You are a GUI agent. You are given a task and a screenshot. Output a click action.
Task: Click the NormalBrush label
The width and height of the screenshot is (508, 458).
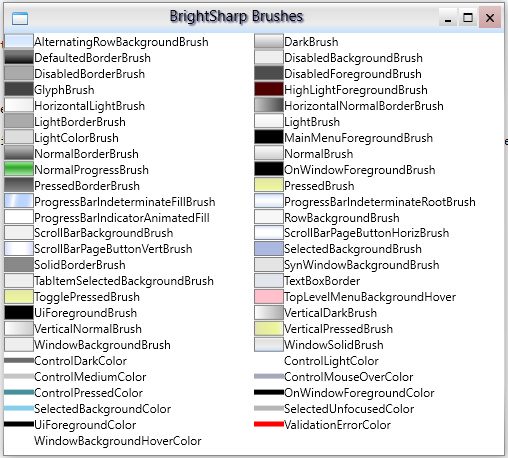pyautogui.click(x=318, y=154)
